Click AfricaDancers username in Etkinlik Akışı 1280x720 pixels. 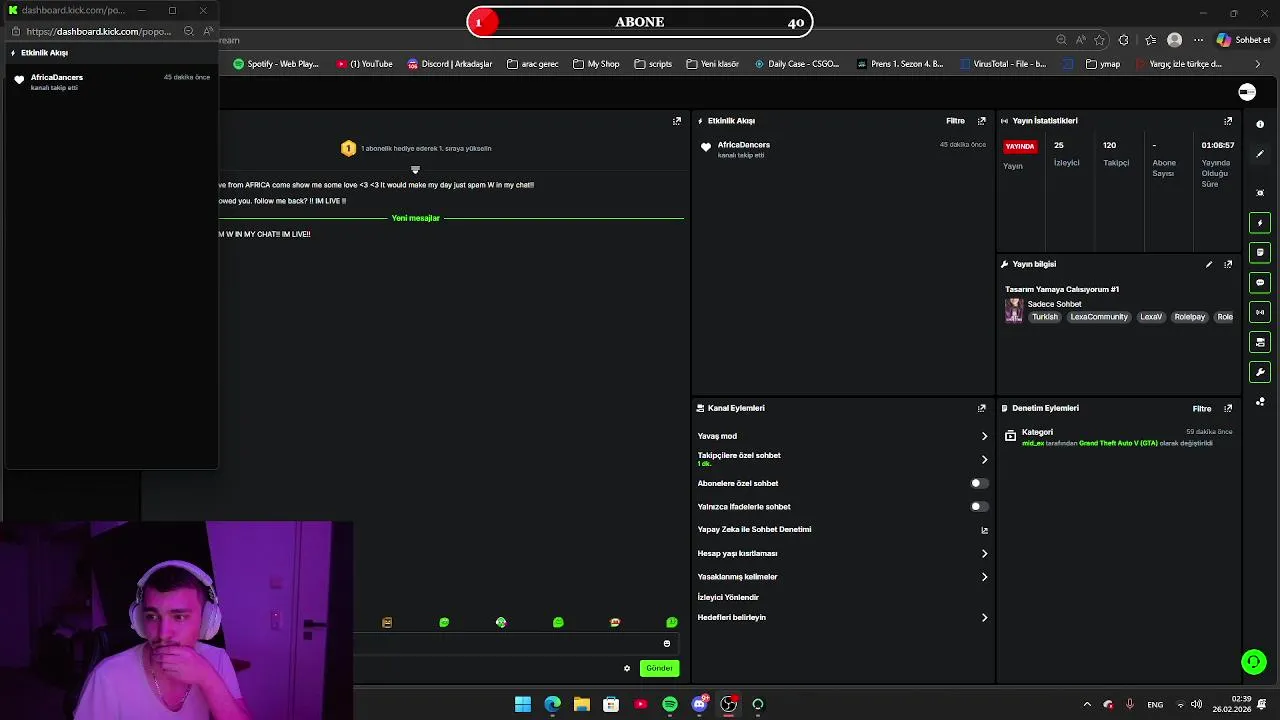click(744, 145)
